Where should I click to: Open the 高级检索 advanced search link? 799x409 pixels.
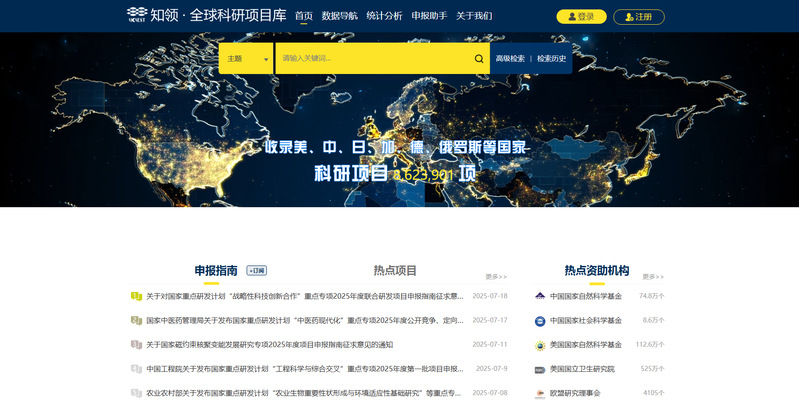coord(510,58)
